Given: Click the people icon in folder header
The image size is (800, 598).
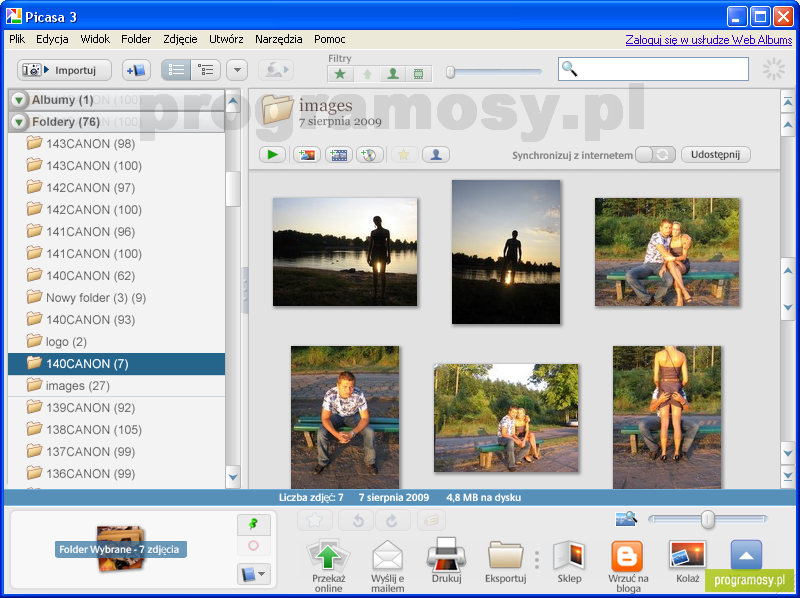Looking at the screenshot, I should tap(436, 155).
